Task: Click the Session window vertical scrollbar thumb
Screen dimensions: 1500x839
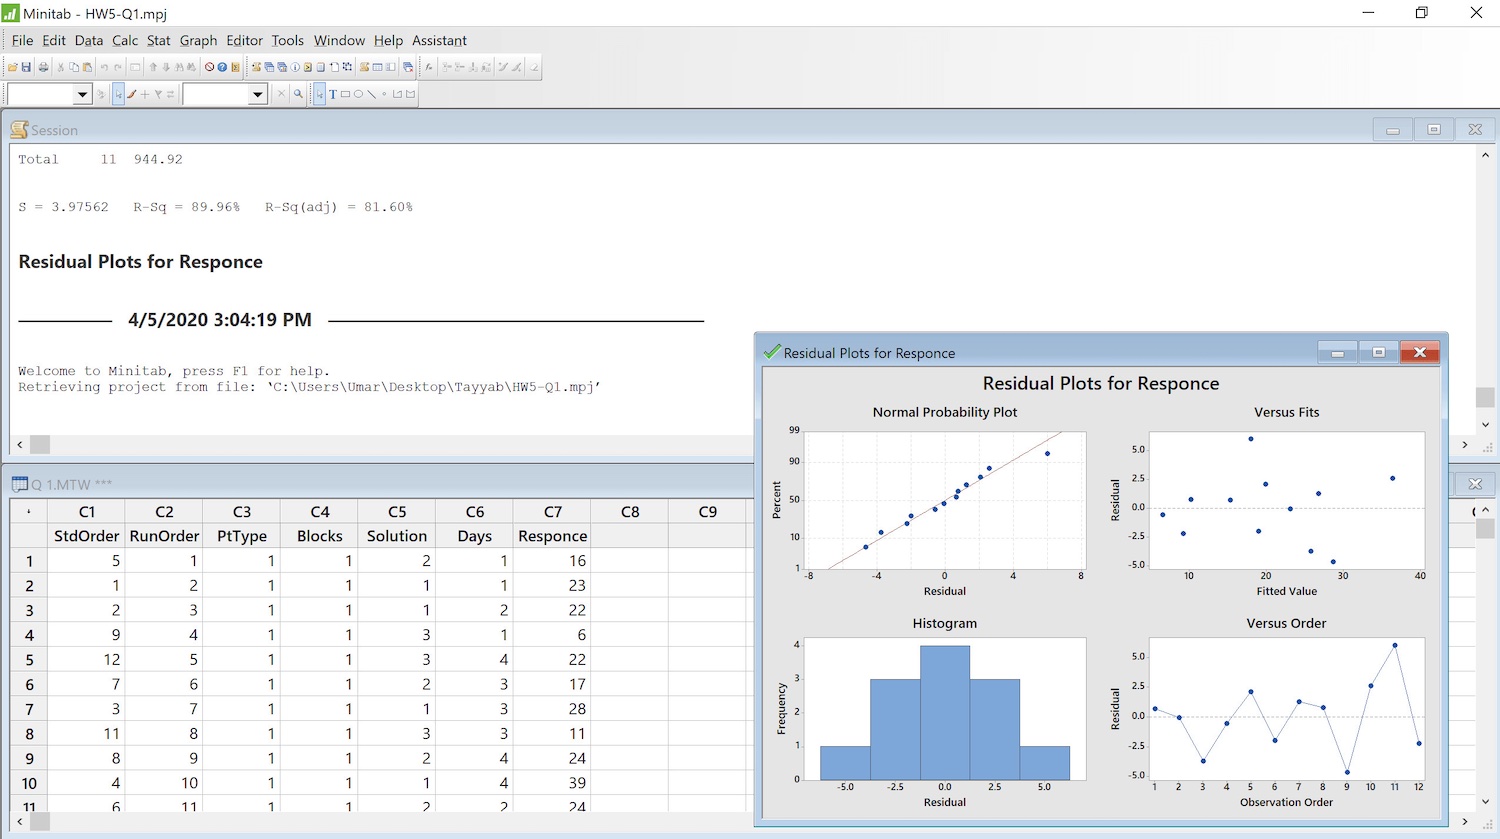Action: 1485,397
